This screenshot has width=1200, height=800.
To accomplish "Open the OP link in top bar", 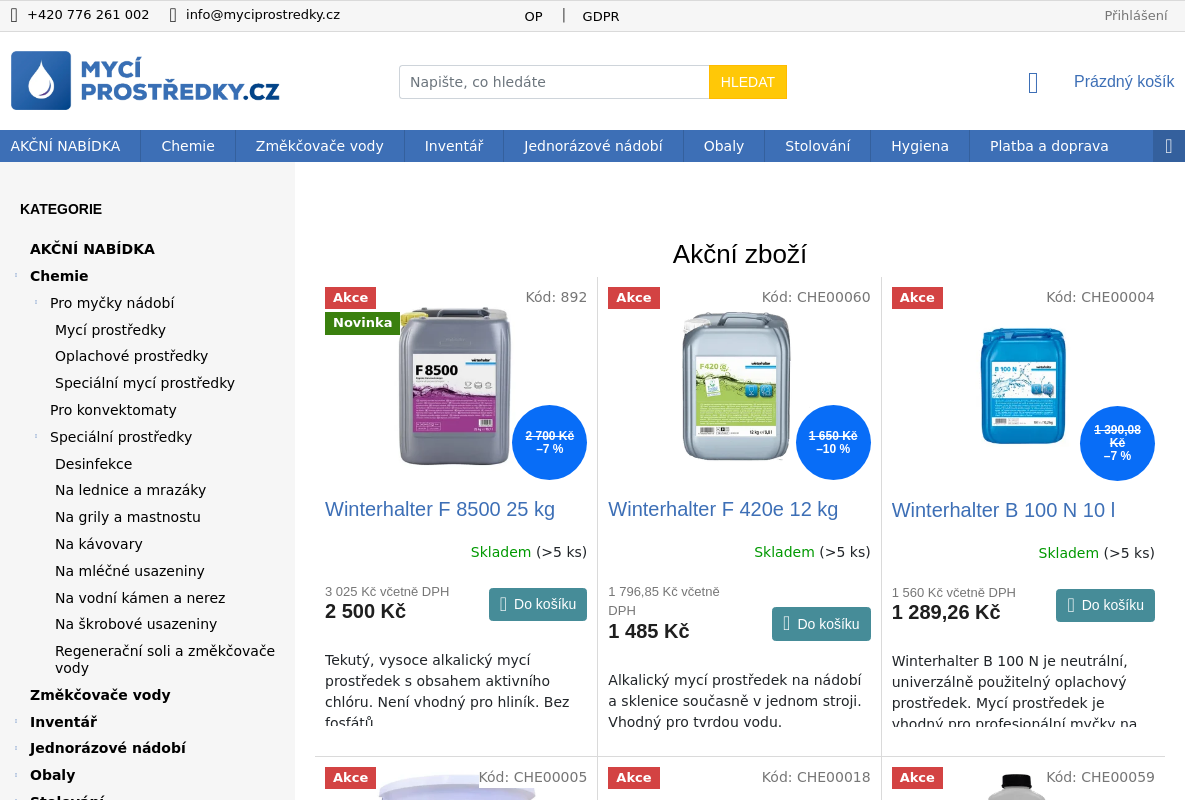I will [534, 17].
